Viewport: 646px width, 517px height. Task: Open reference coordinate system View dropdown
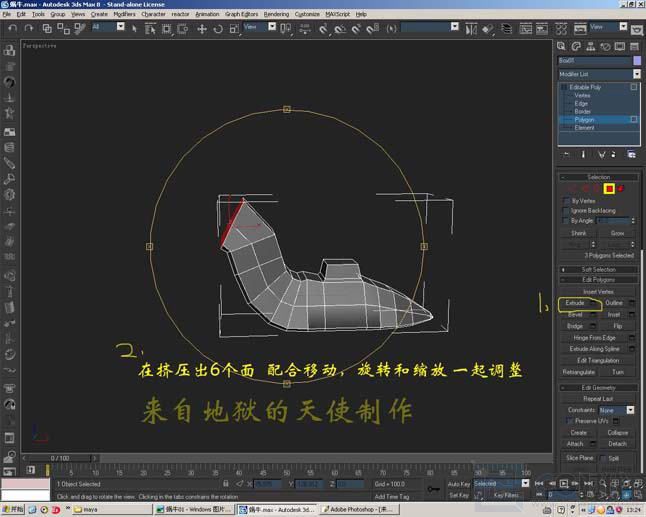[272, 26]
